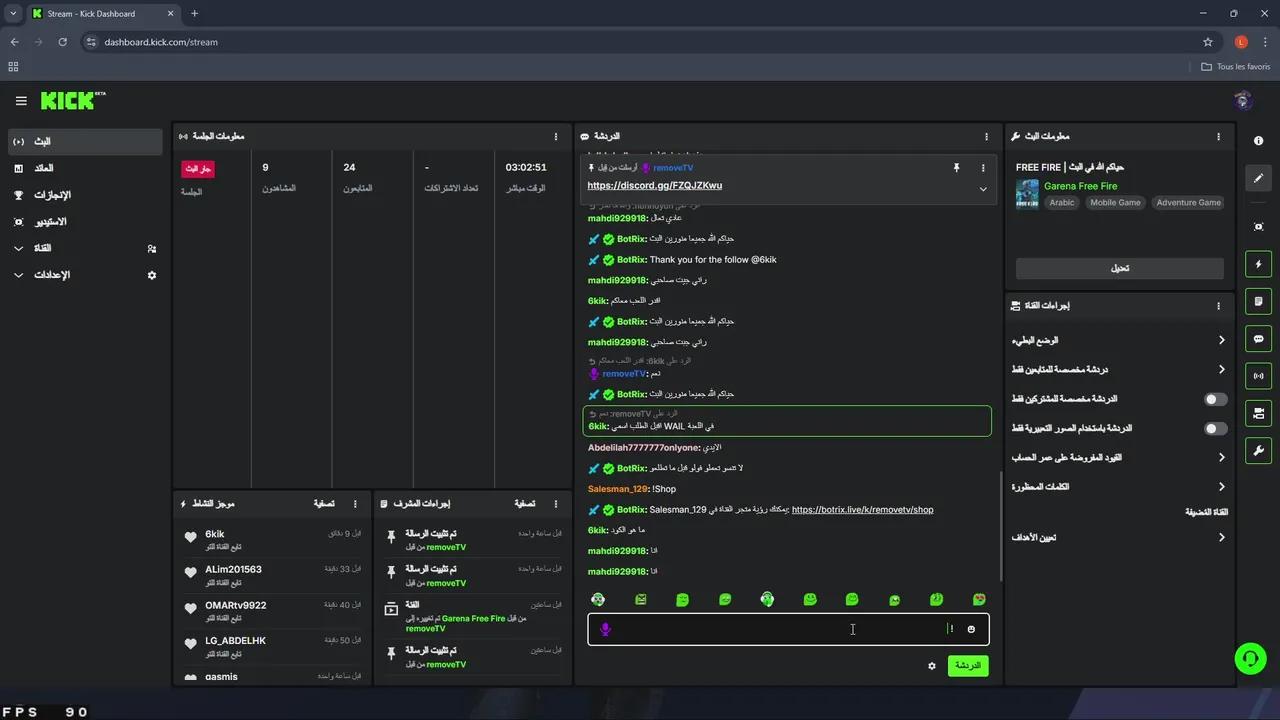Toggle the wrench widget in right sidebar

click(1258, 450)
